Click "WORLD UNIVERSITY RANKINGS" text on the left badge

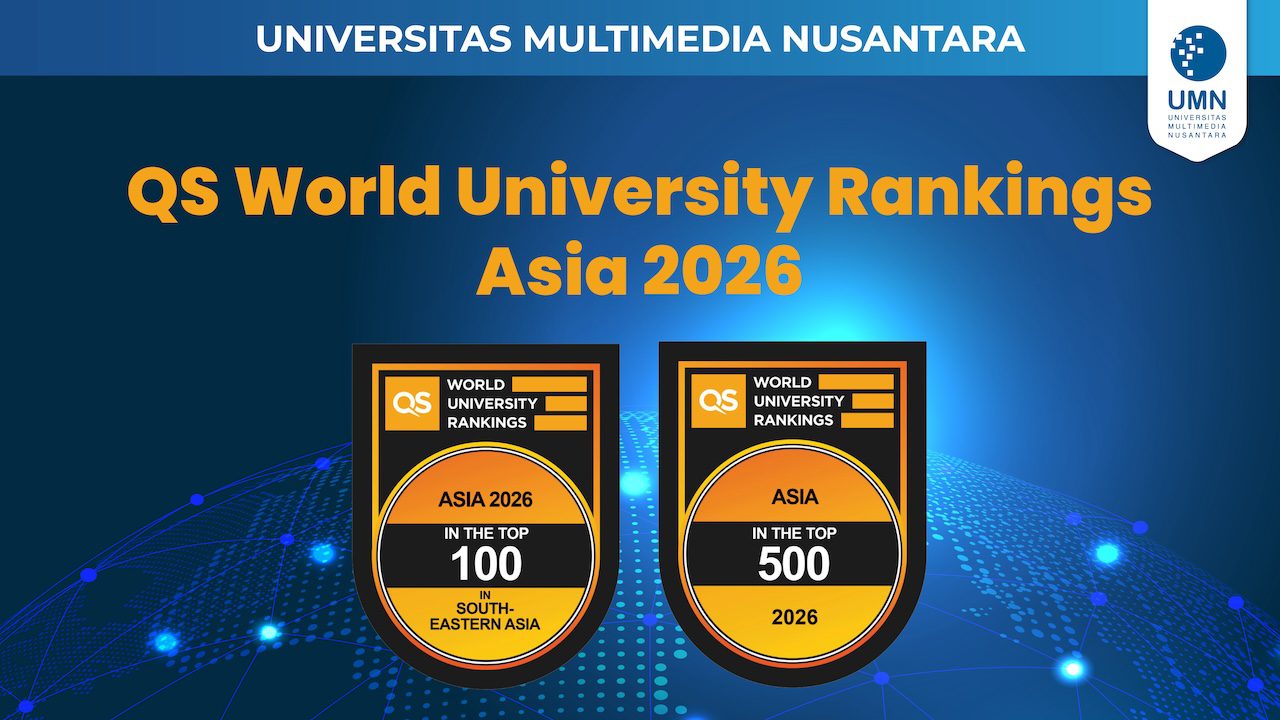tap(490, 402)
